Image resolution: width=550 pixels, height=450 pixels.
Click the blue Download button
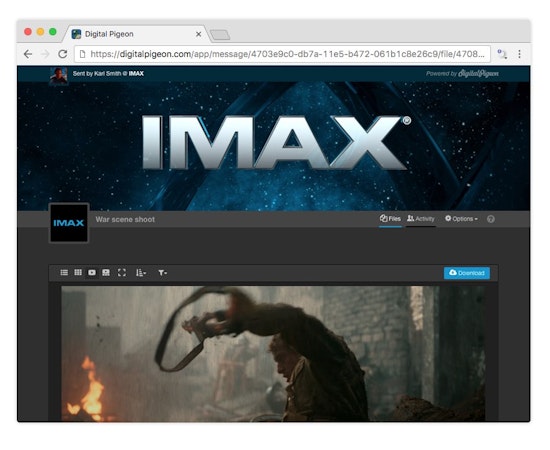point(467,273)
